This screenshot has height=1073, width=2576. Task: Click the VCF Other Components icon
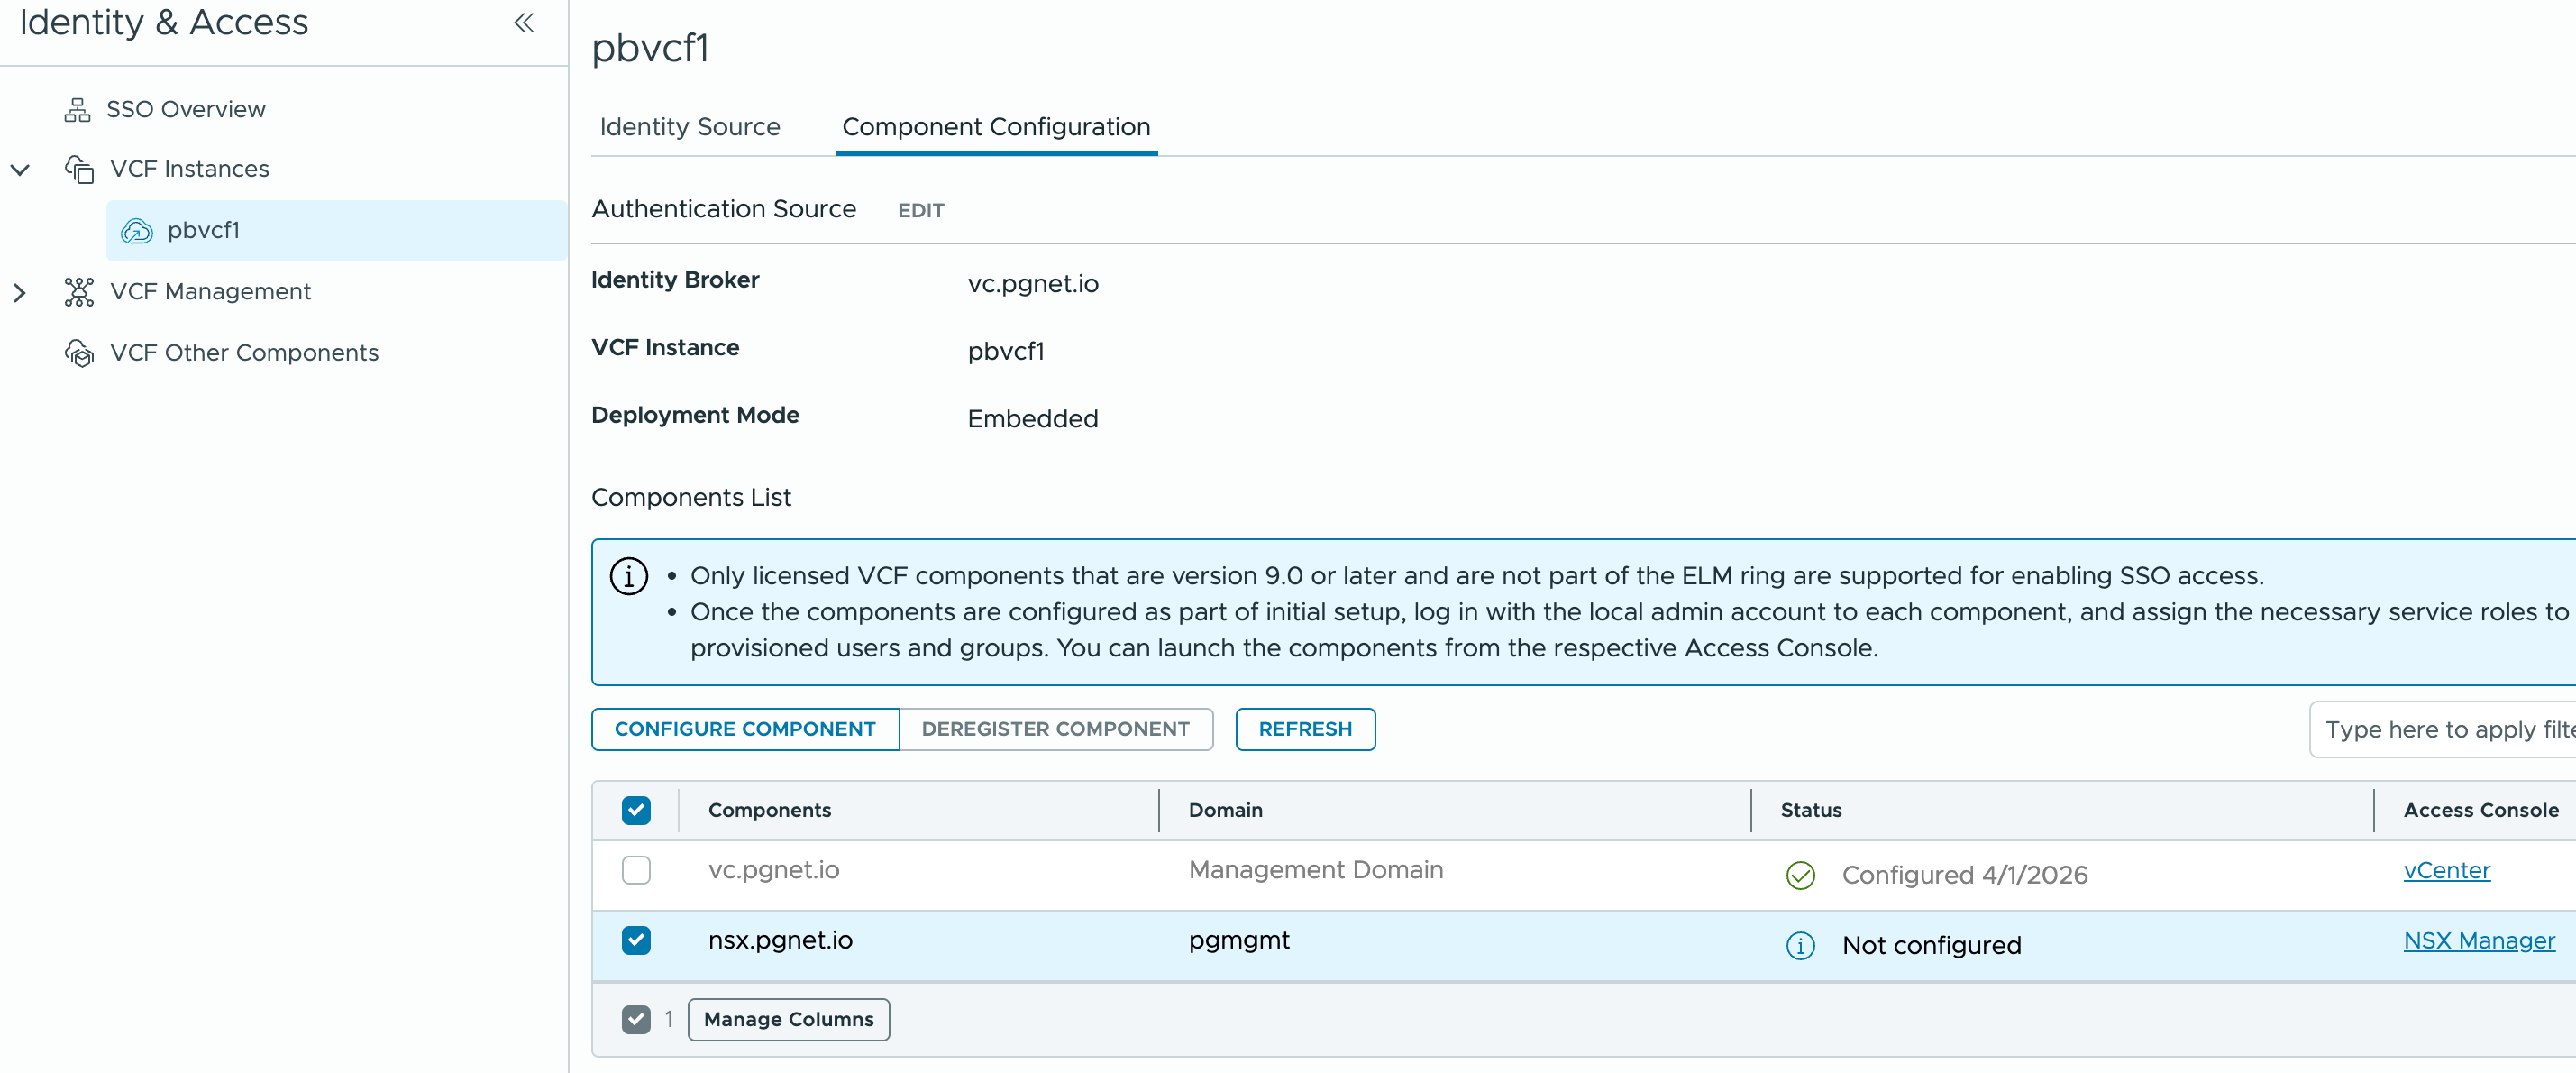click(x=79, y=353)
